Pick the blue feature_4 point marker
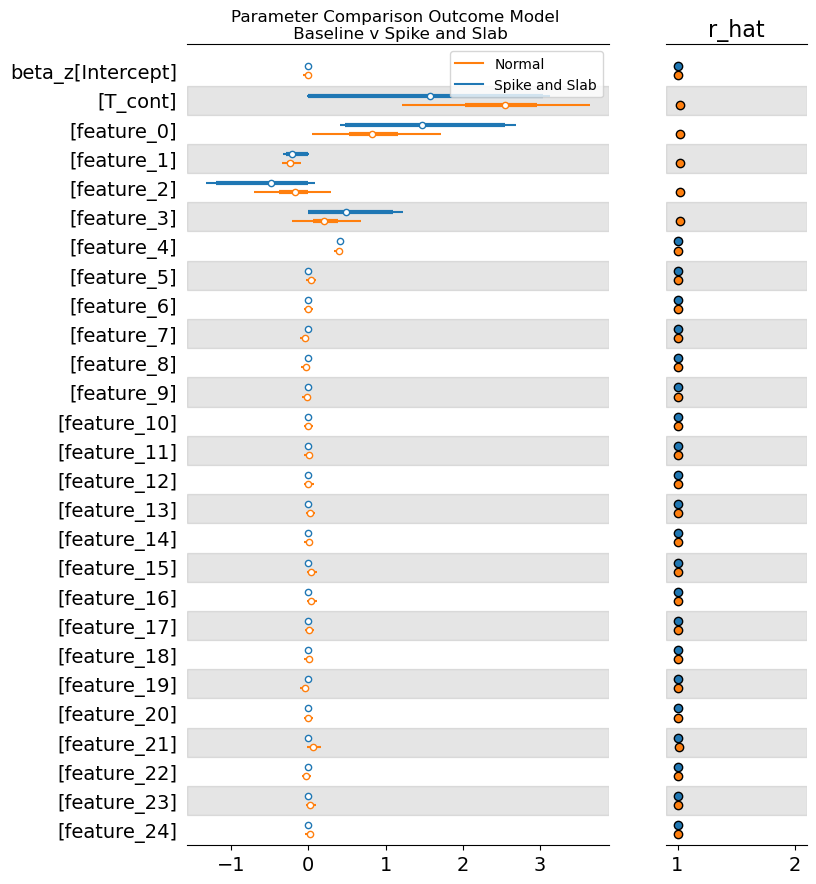 tap(340, 242)
